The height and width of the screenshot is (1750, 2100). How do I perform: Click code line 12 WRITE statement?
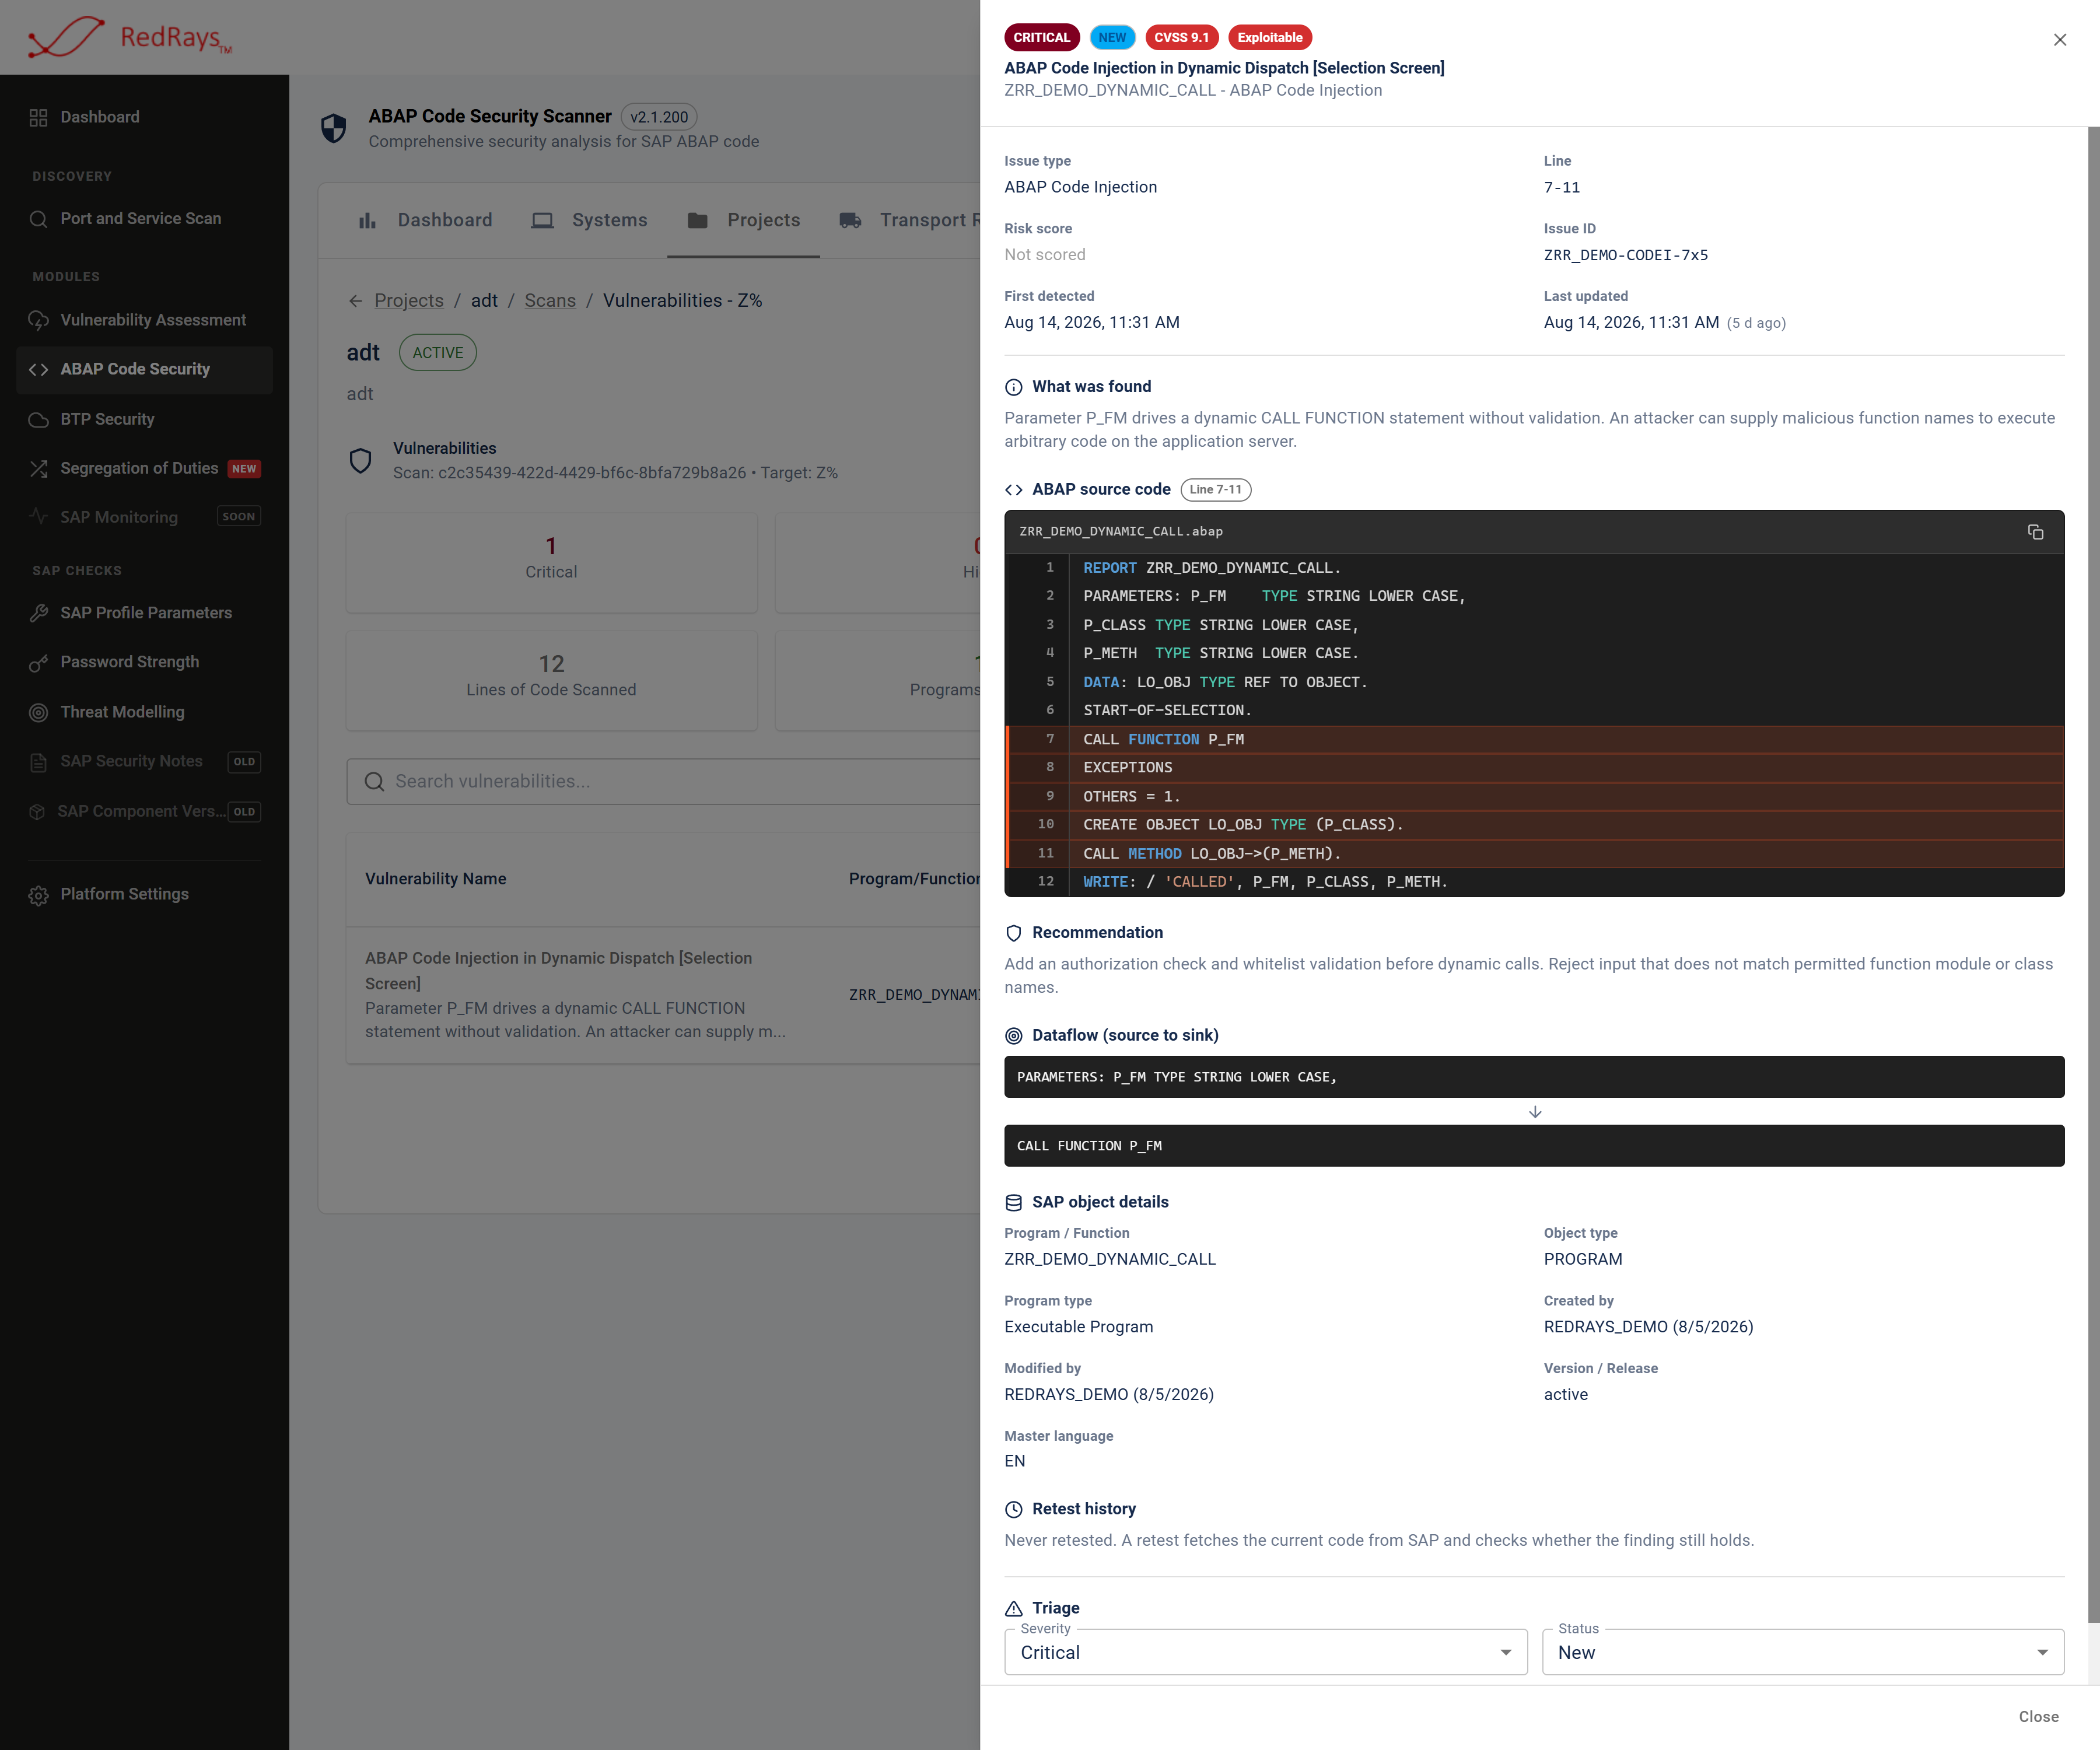pyautogui.click(x=1535, y=882)
